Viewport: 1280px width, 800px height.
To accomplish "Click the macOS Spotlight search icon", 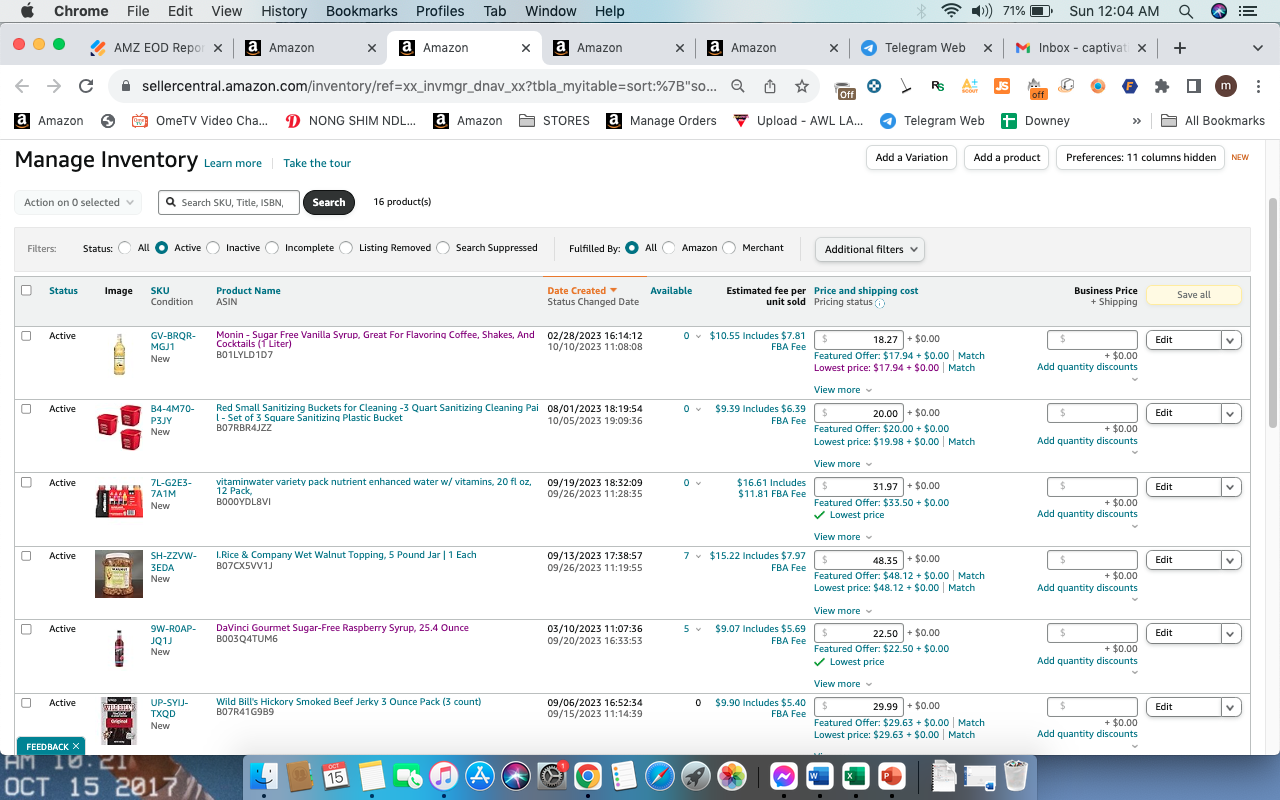I will pos(1186,11).
